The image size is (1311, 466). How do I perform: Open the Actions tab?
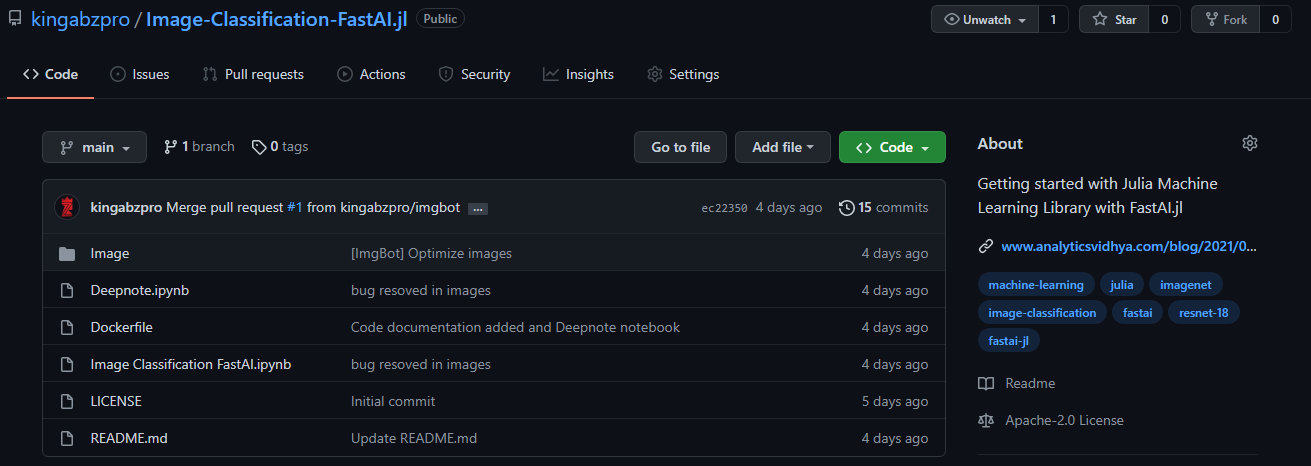pos(371,74)
